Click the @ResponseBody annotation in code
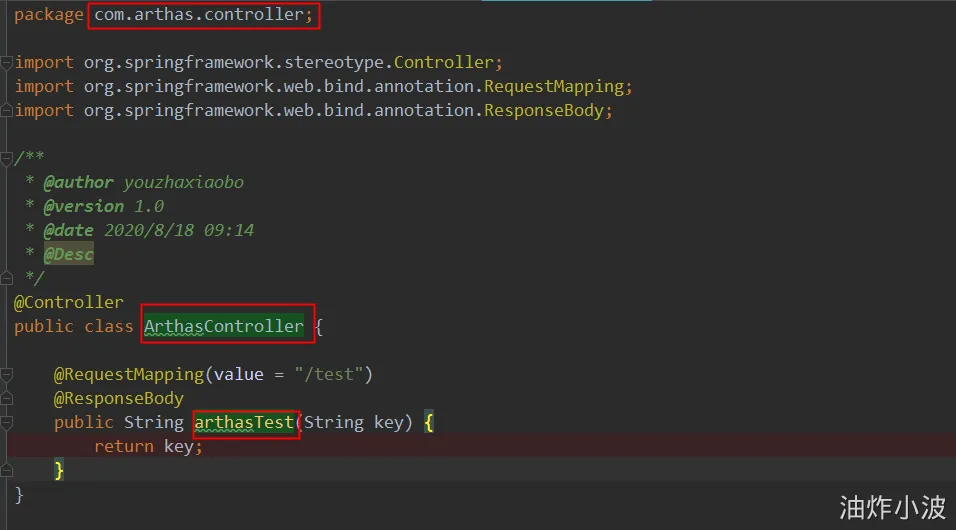The height and width of the screenshot is (530, 956). click(x=119, y=398)
